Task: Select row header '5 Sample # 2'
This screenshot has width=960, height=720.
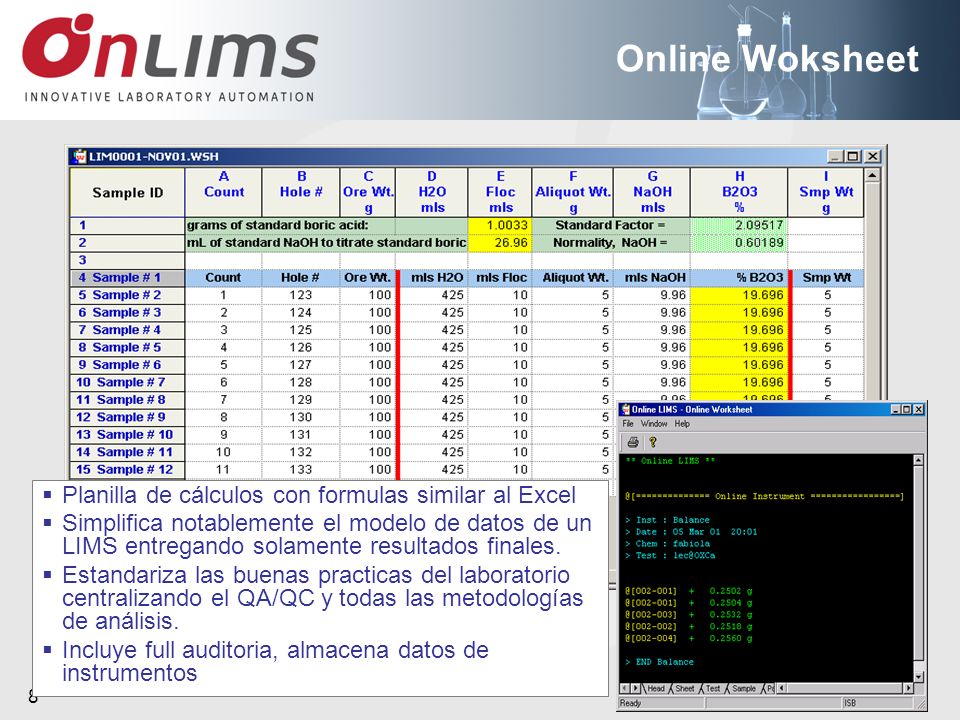Action: (x=127, y=295)
